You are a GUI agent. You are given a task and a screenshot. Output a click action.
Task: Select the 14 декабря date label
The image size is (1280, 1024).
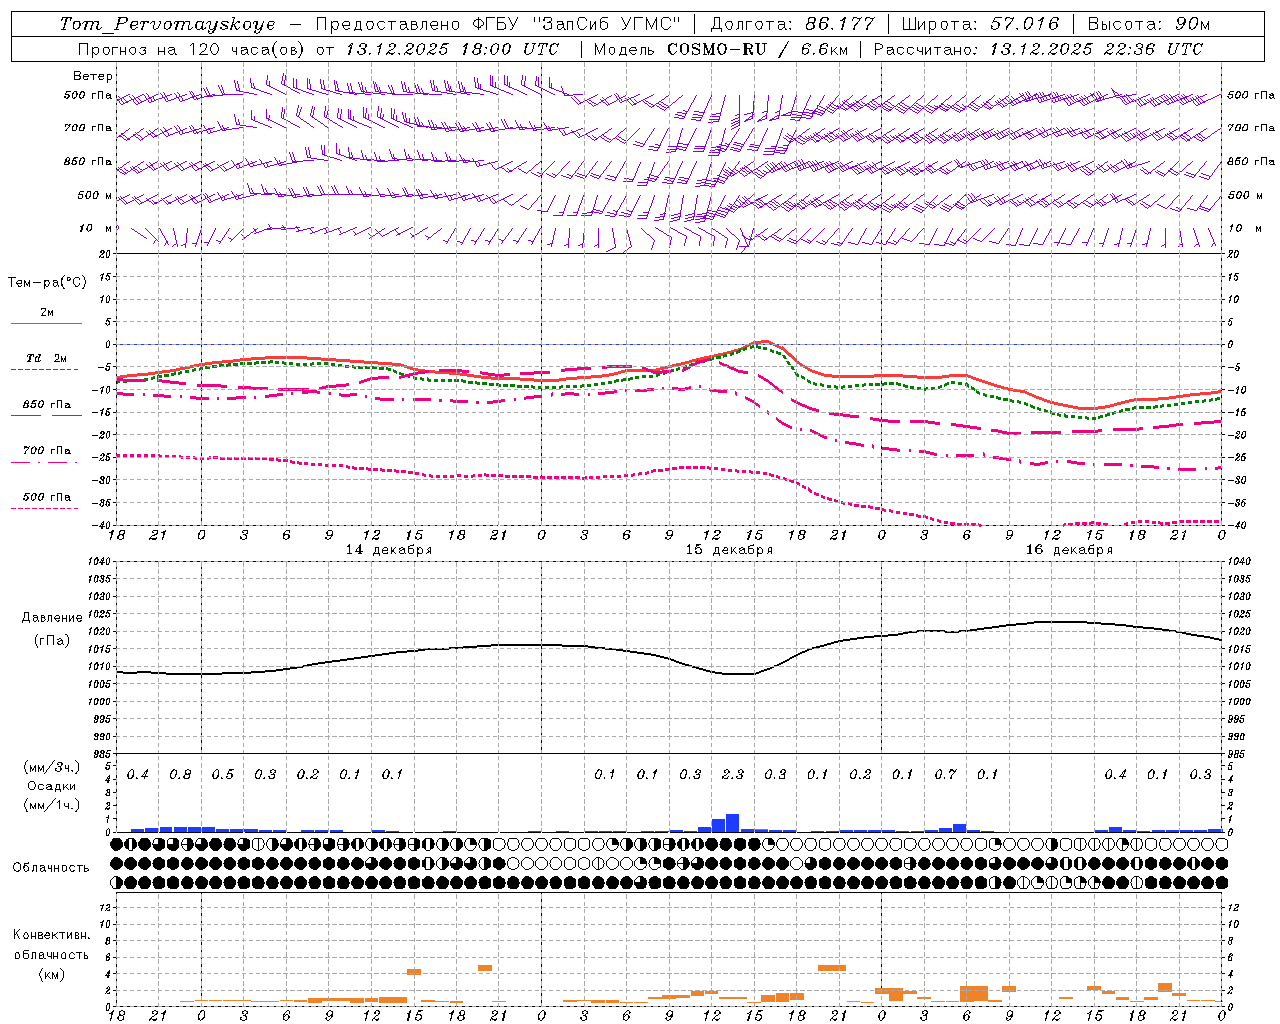coord(389,550)
